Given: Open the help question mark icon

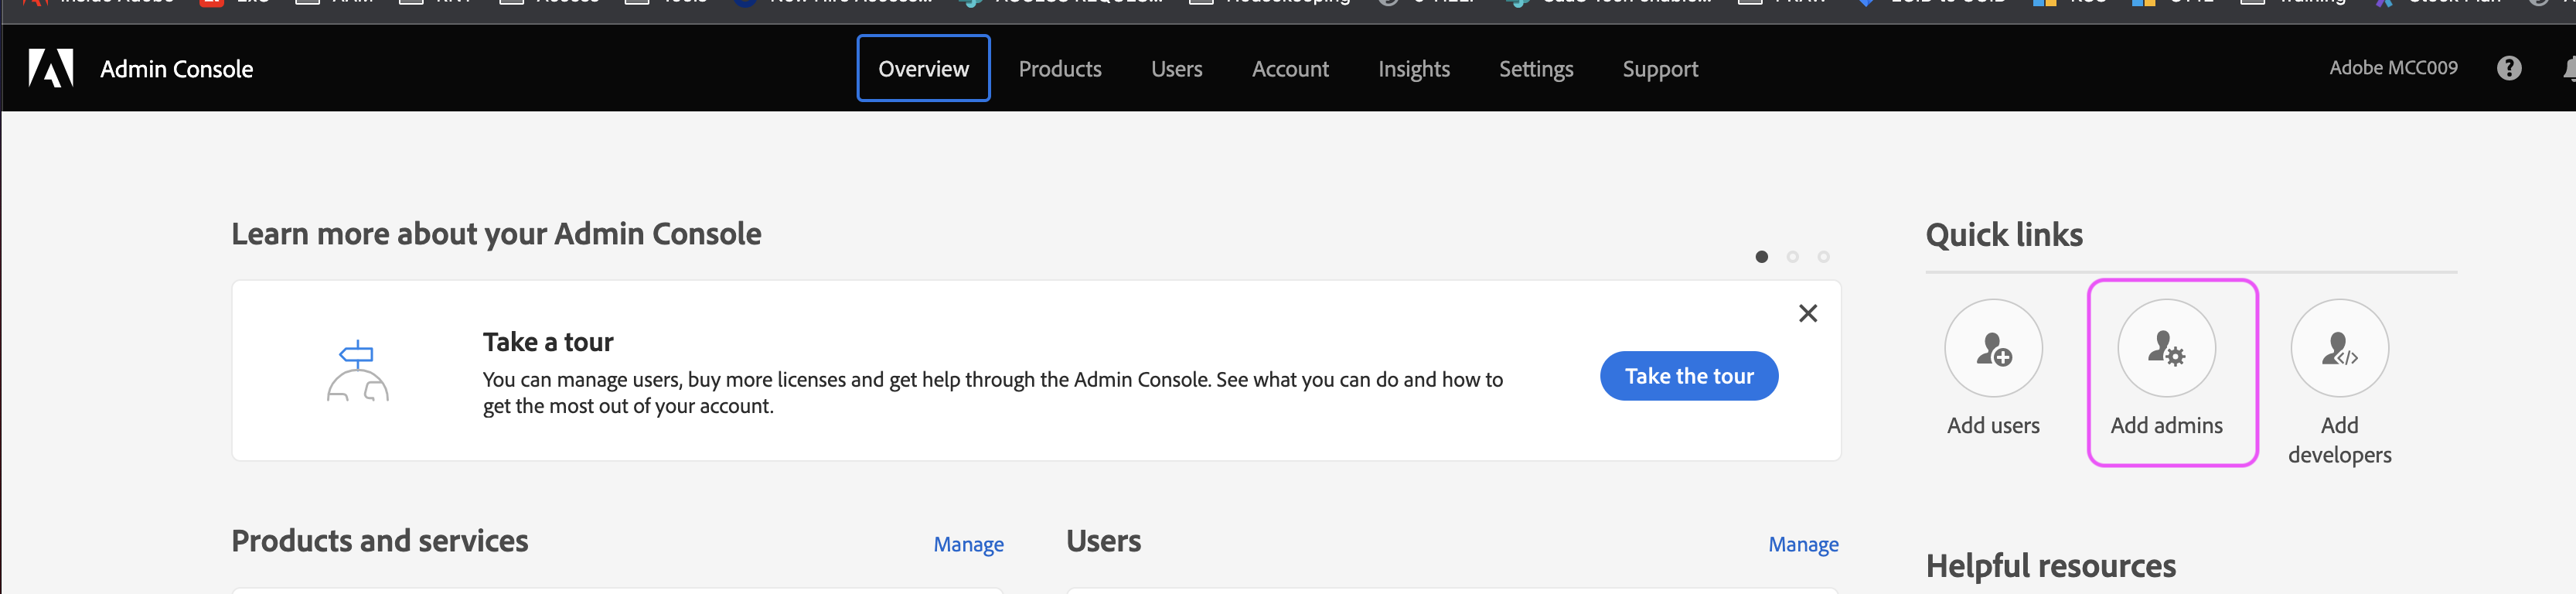Looking at the screenshot, I should tap(2508, 68).
